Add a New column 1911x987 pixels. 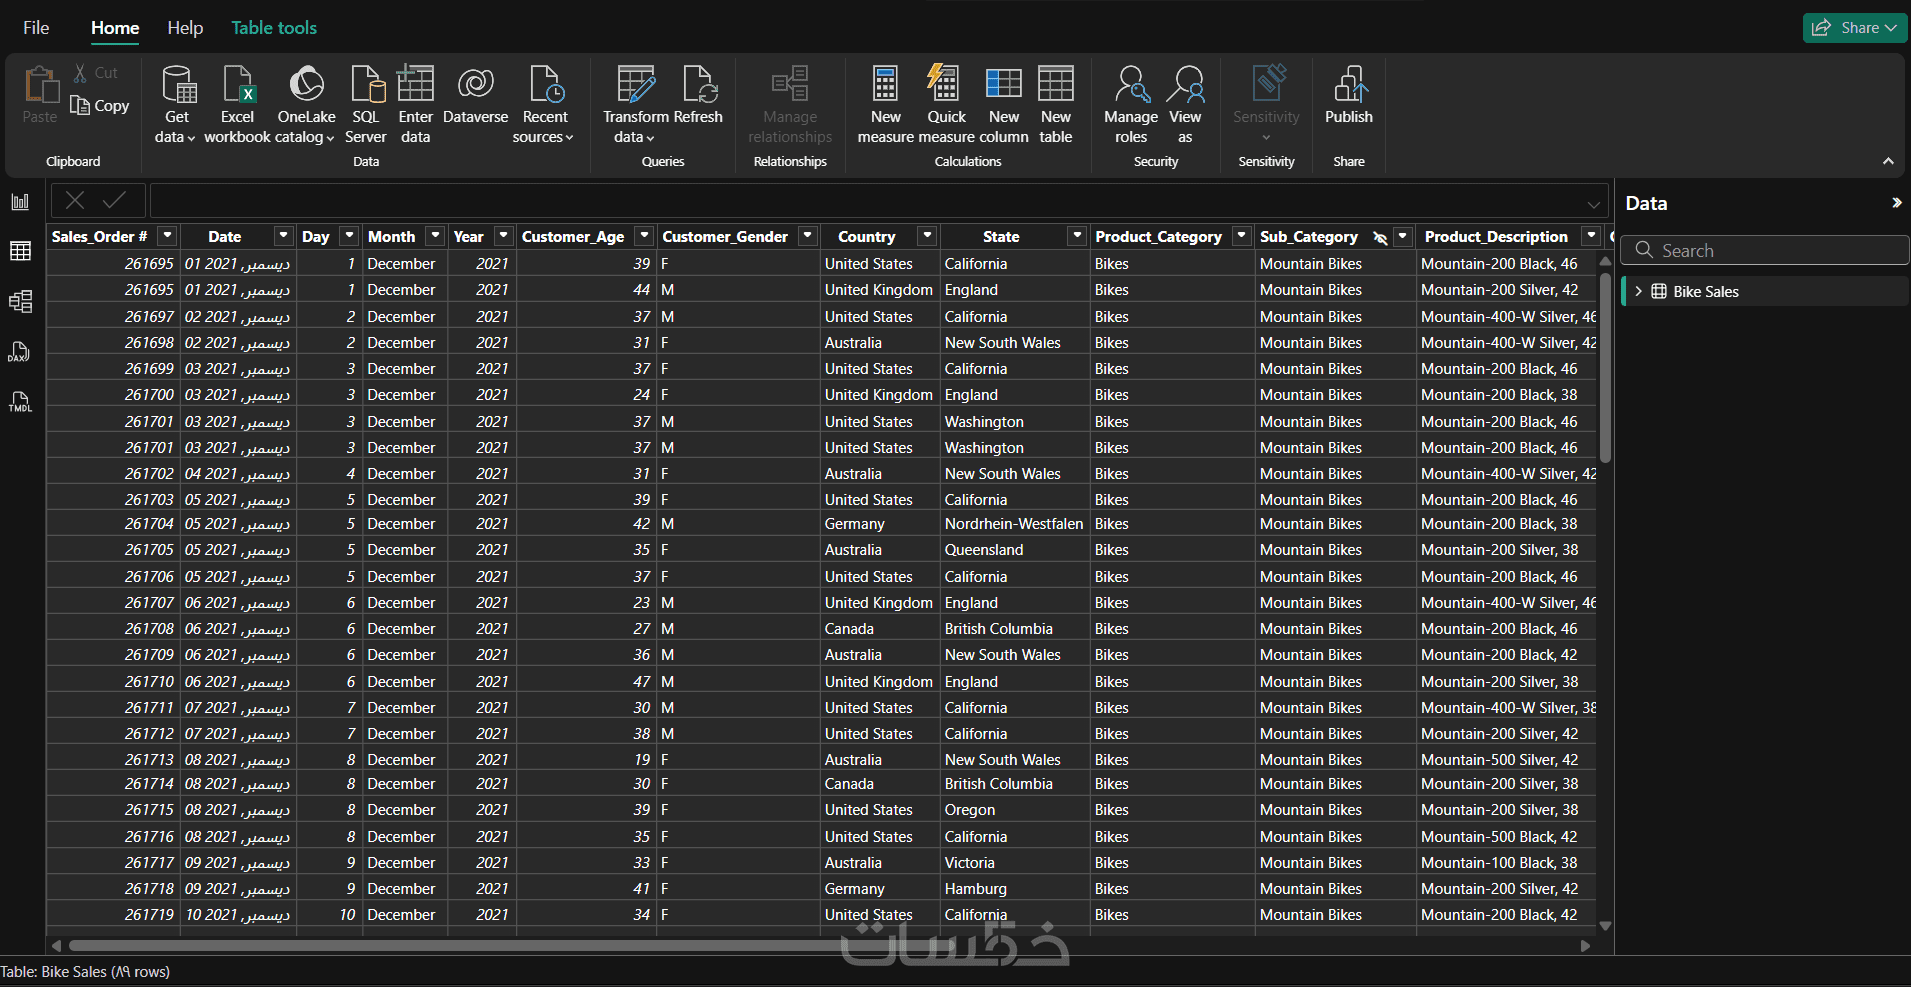click(1004, 104)
